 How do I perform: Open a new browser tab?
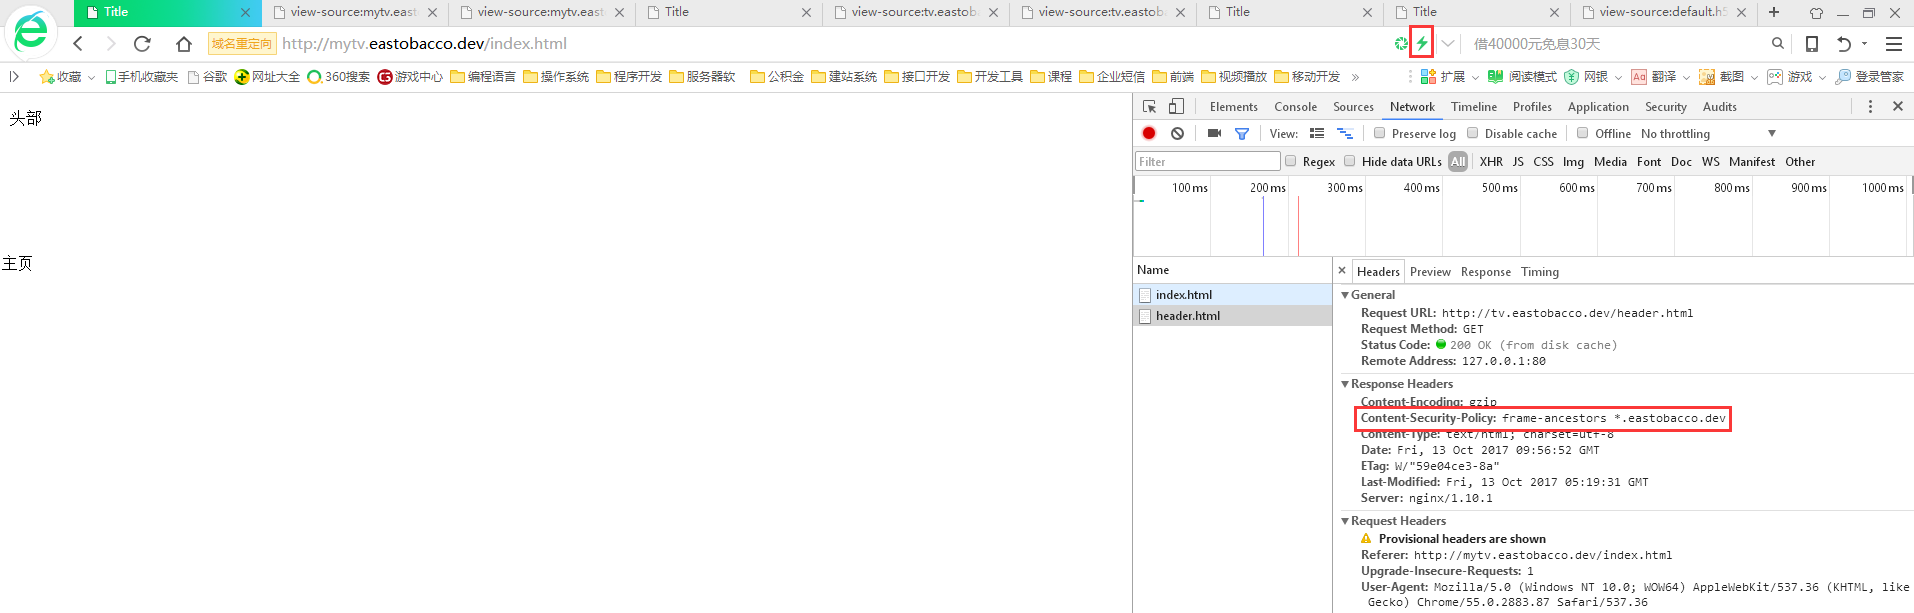1774,12
